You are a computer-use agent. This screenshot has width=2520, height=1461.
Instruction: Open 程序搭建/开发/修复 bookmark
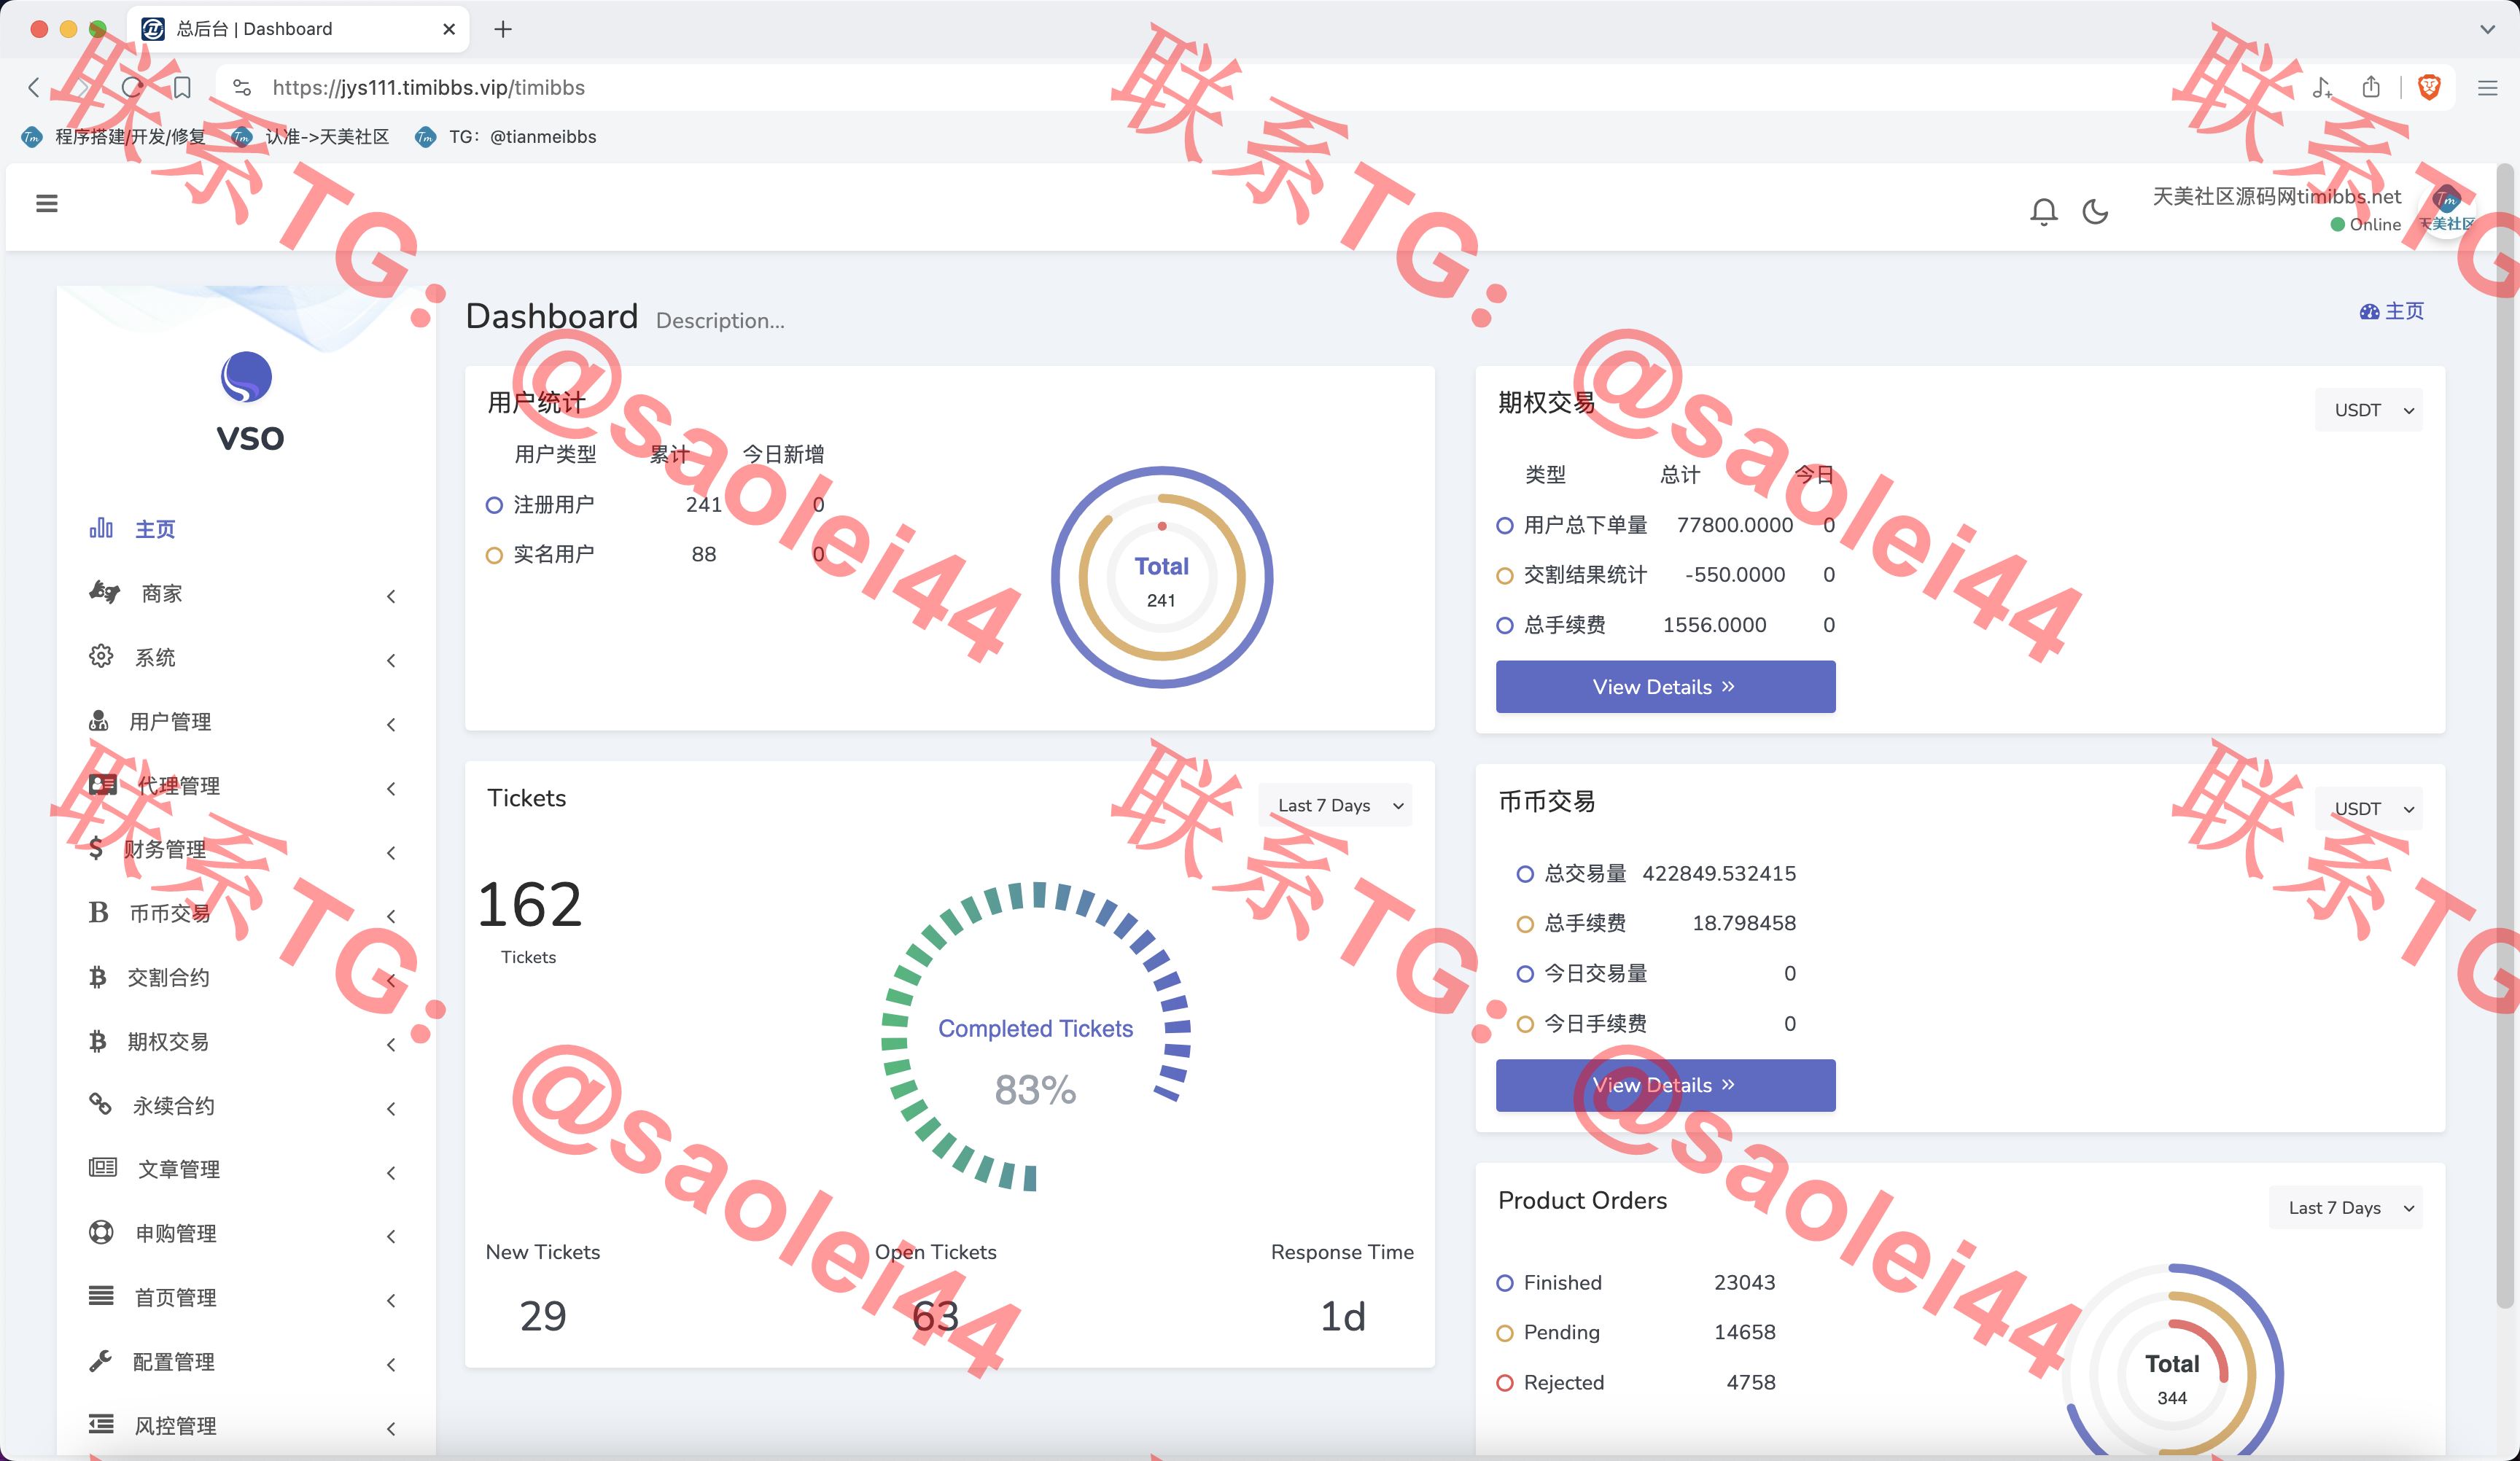113,136
